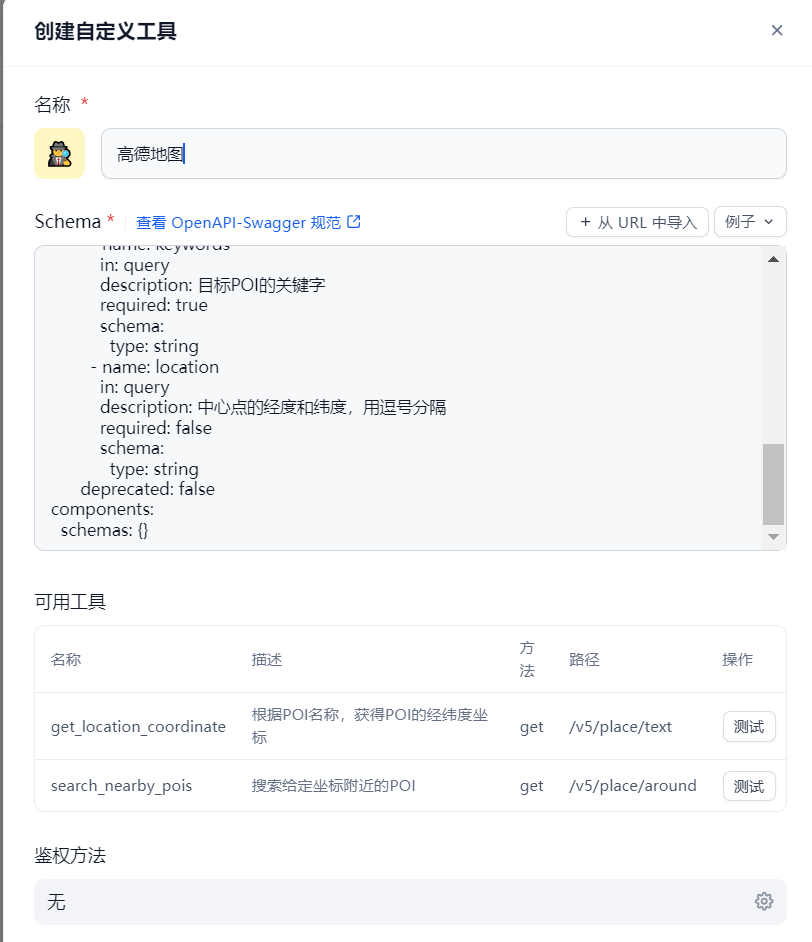Click the plus icon for URL import
Screen dimensions: 812x942
click(x=585, y=222)
